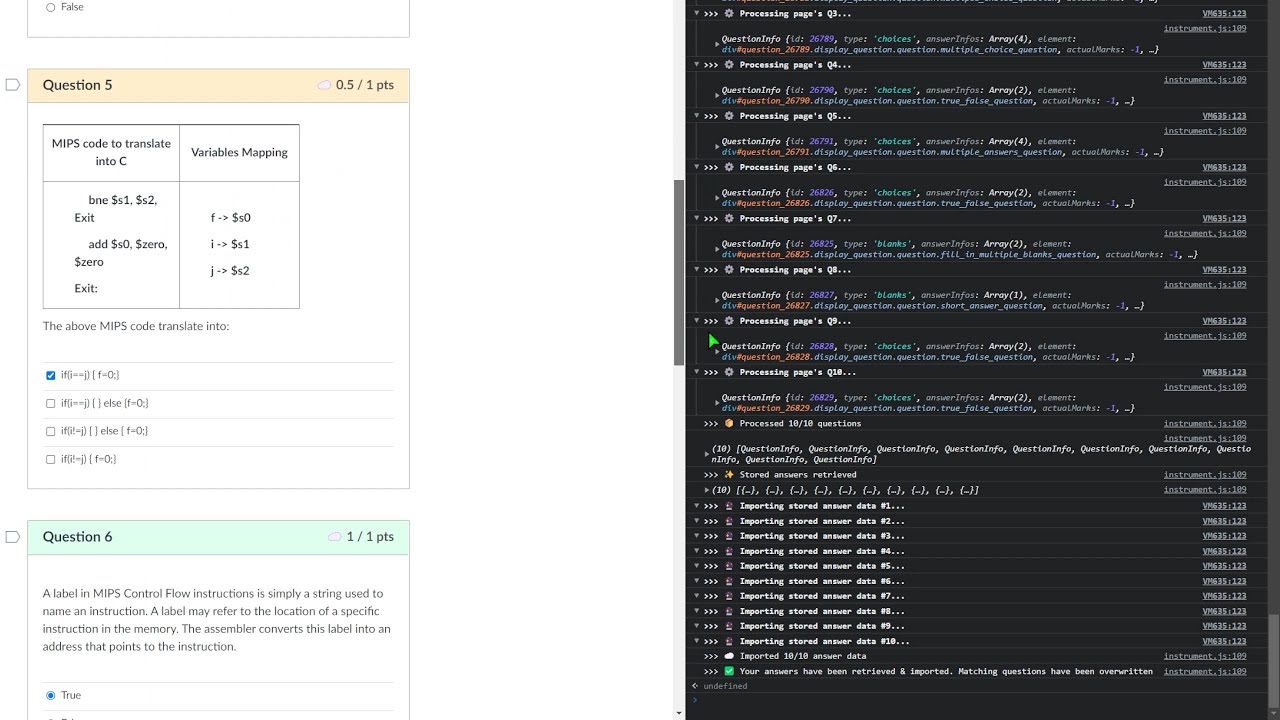This screenshot has width=1280, height=720.
Task: Collapse the Processing page's Q3 log group
Action: point(697,14)
